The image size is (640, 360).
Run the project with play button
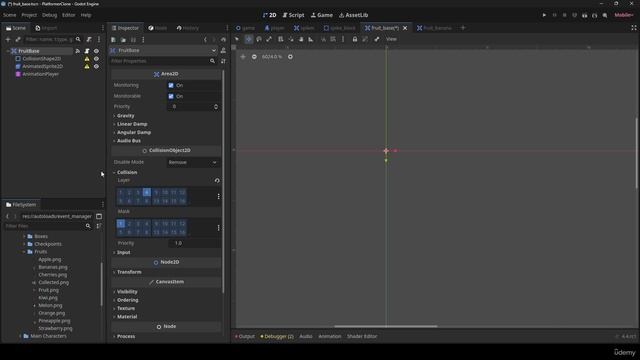point(544,15)
